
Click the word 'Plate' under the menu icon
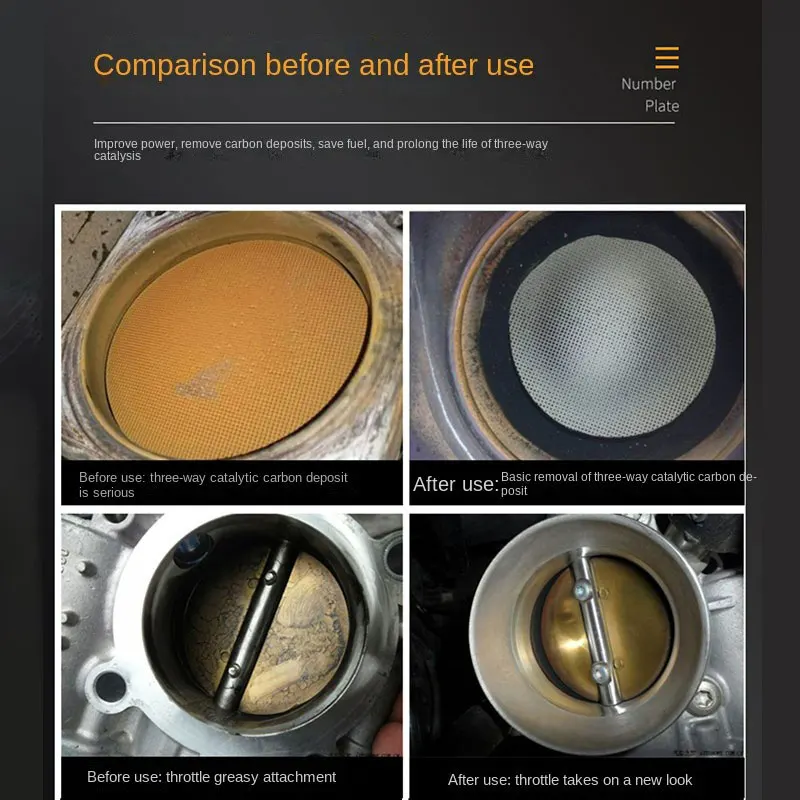662,106
